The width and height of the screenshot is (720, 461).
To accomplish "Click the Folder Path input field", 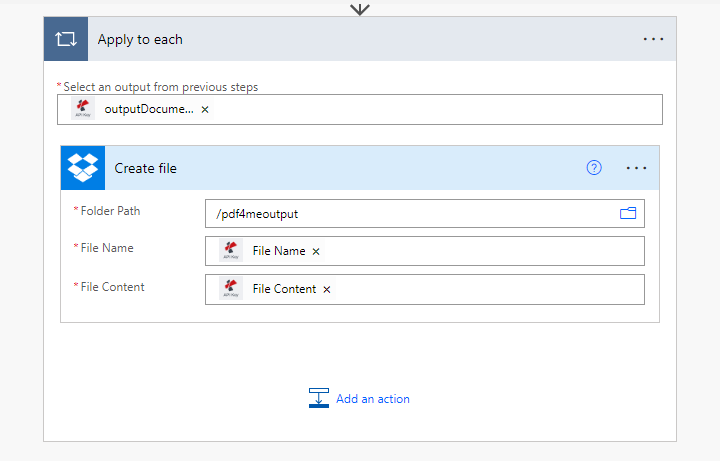I will coord(425,214).
